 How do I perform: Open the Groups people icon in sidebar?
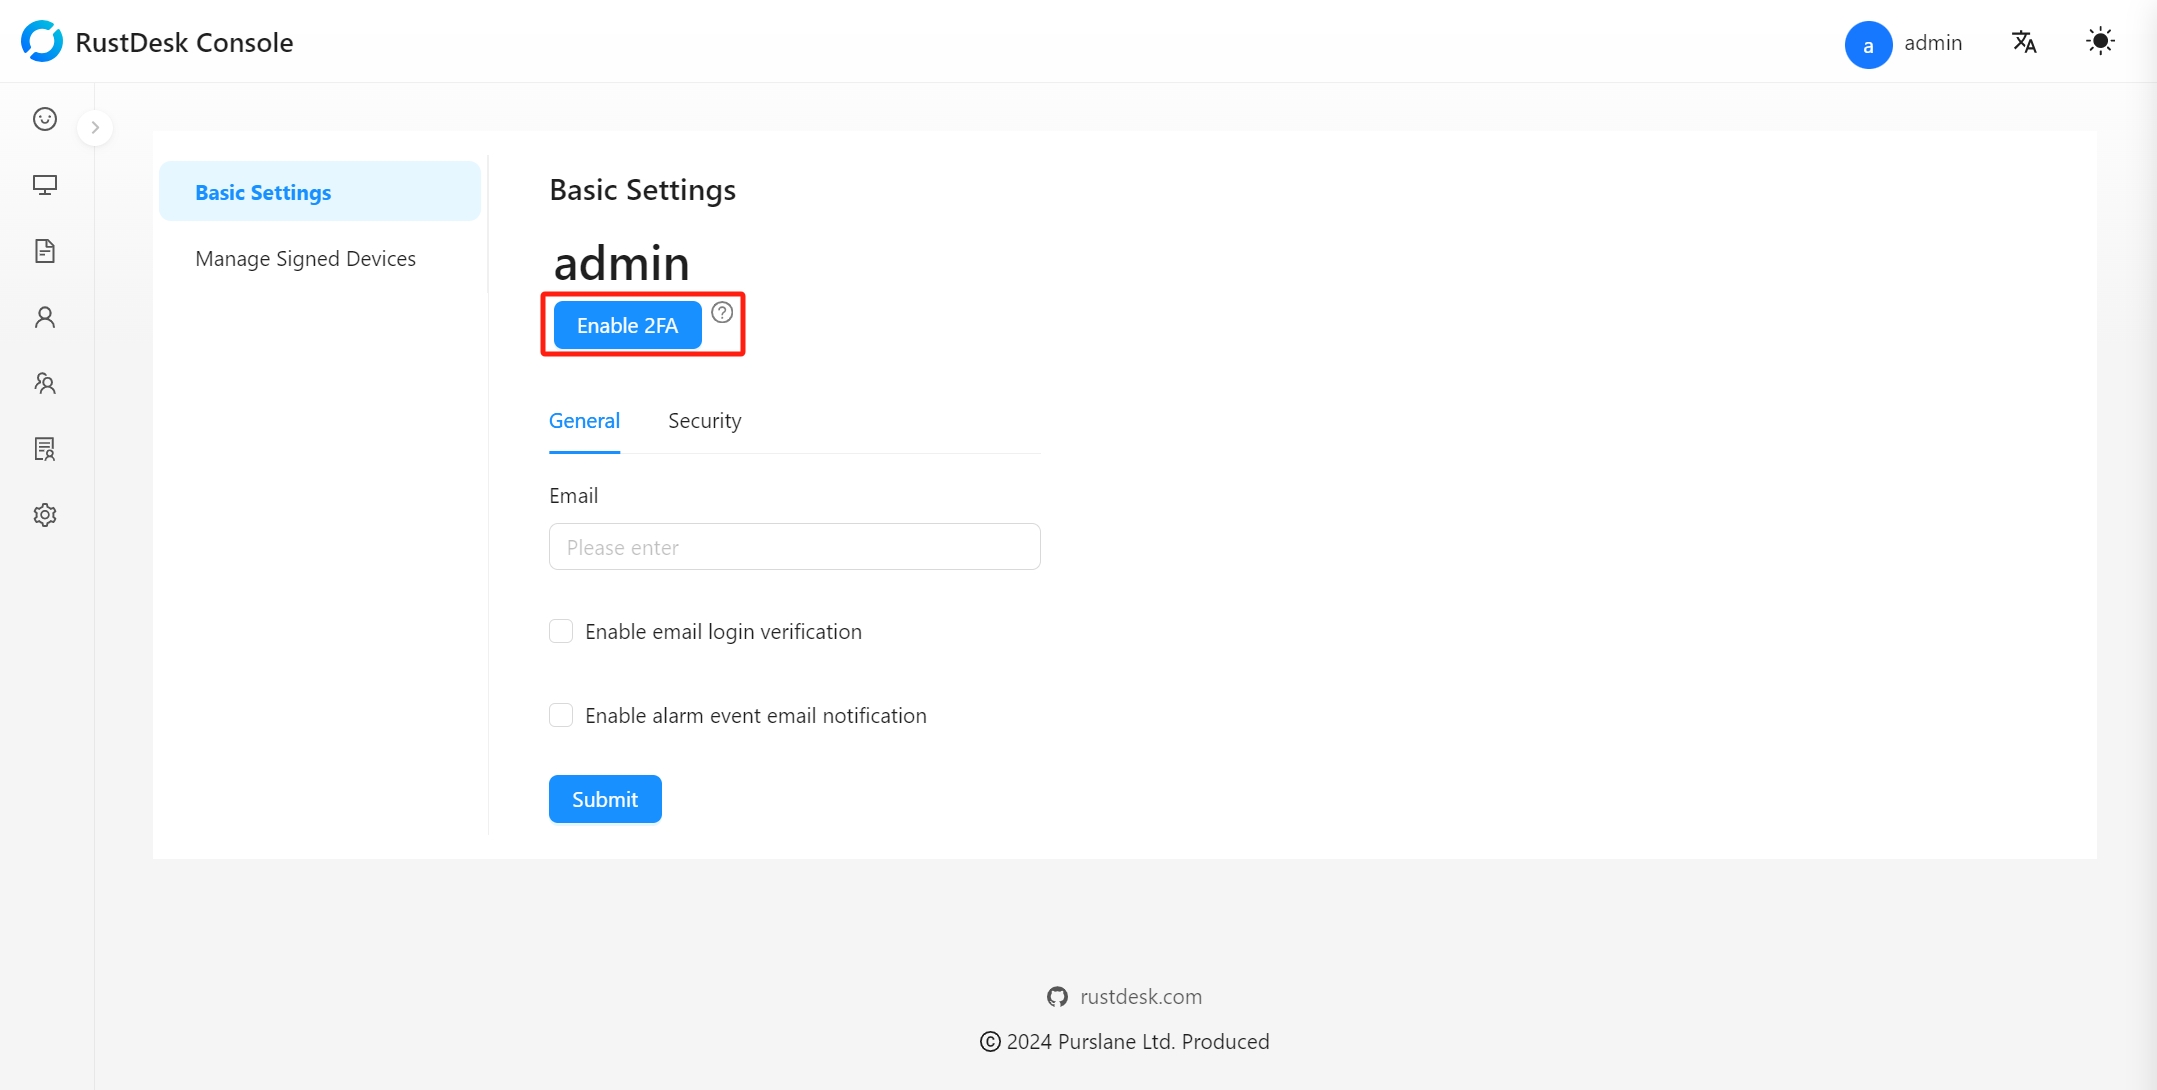point(45,383)
